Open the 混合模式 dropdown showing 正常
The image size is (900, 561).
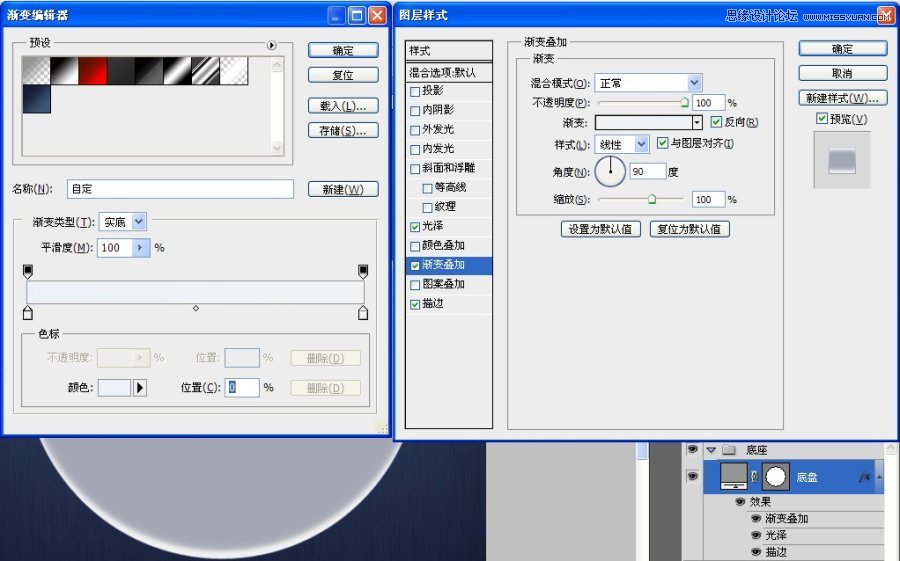[649, 83]
